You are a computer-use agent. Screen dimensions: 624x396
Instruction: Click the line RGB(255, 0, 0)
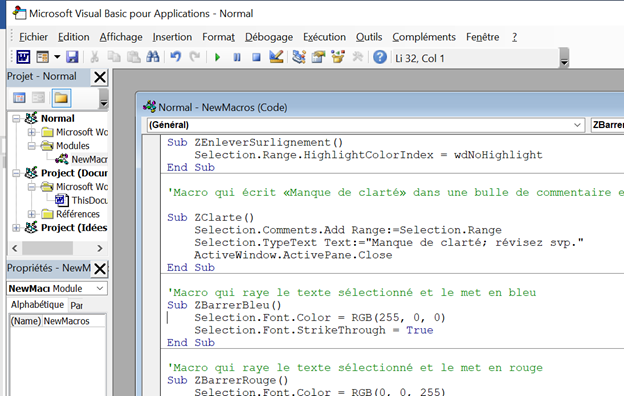(320, 318)
